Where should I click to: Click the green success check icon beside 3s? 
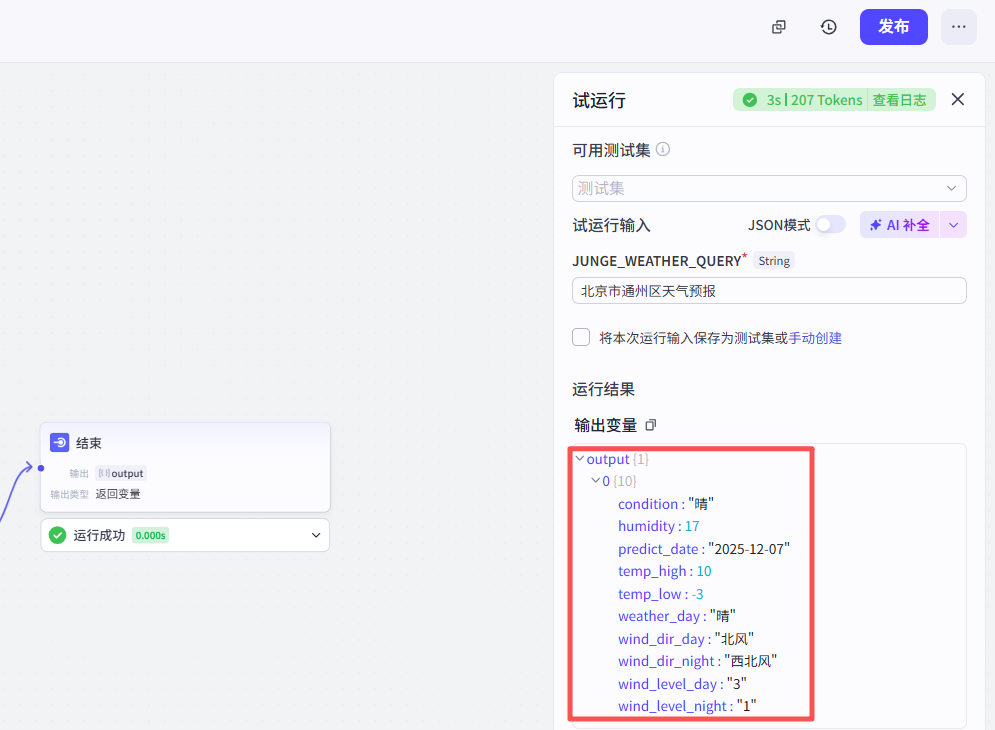click(749, 100)
